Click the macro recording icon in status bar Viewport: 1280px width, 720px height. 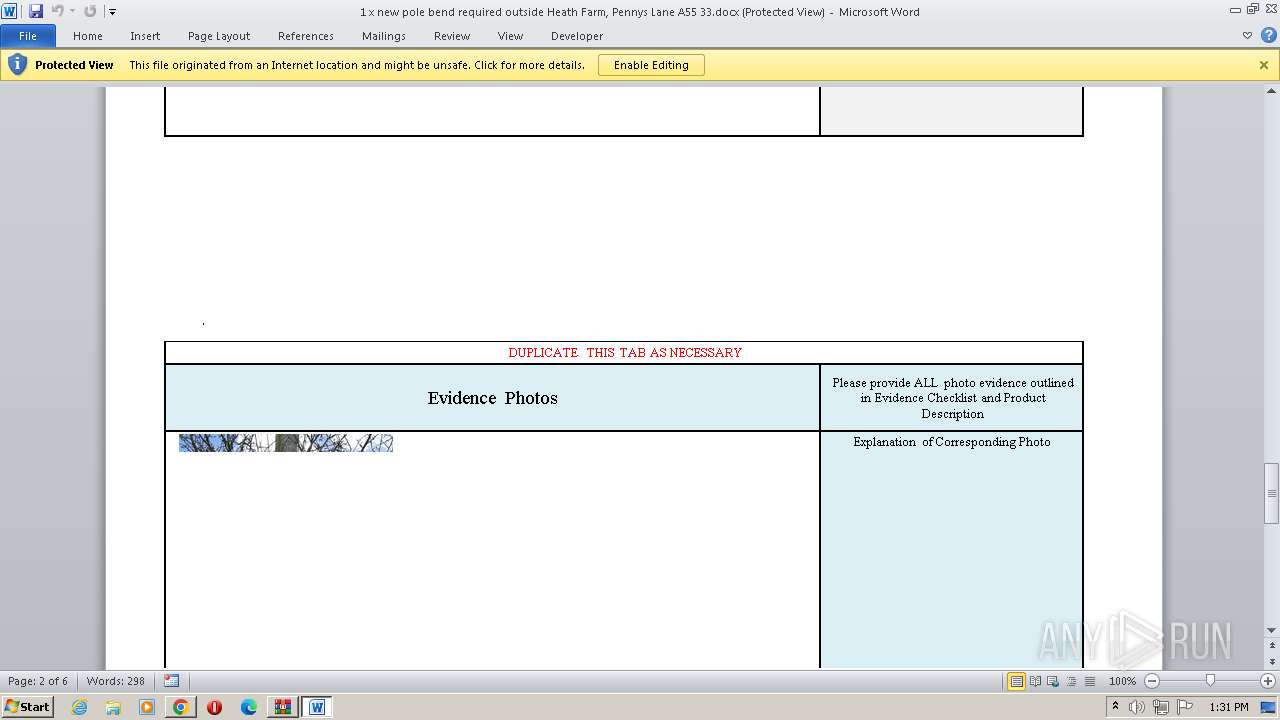click(171, 681)
